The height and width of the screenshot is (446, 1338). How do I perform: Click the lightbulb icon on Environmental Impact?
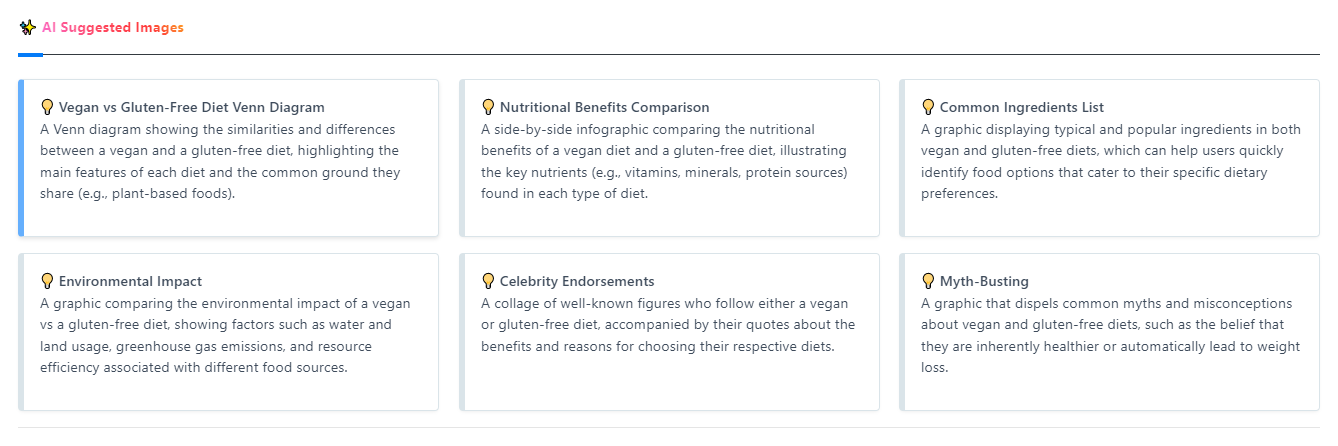[x=47, y=280]
